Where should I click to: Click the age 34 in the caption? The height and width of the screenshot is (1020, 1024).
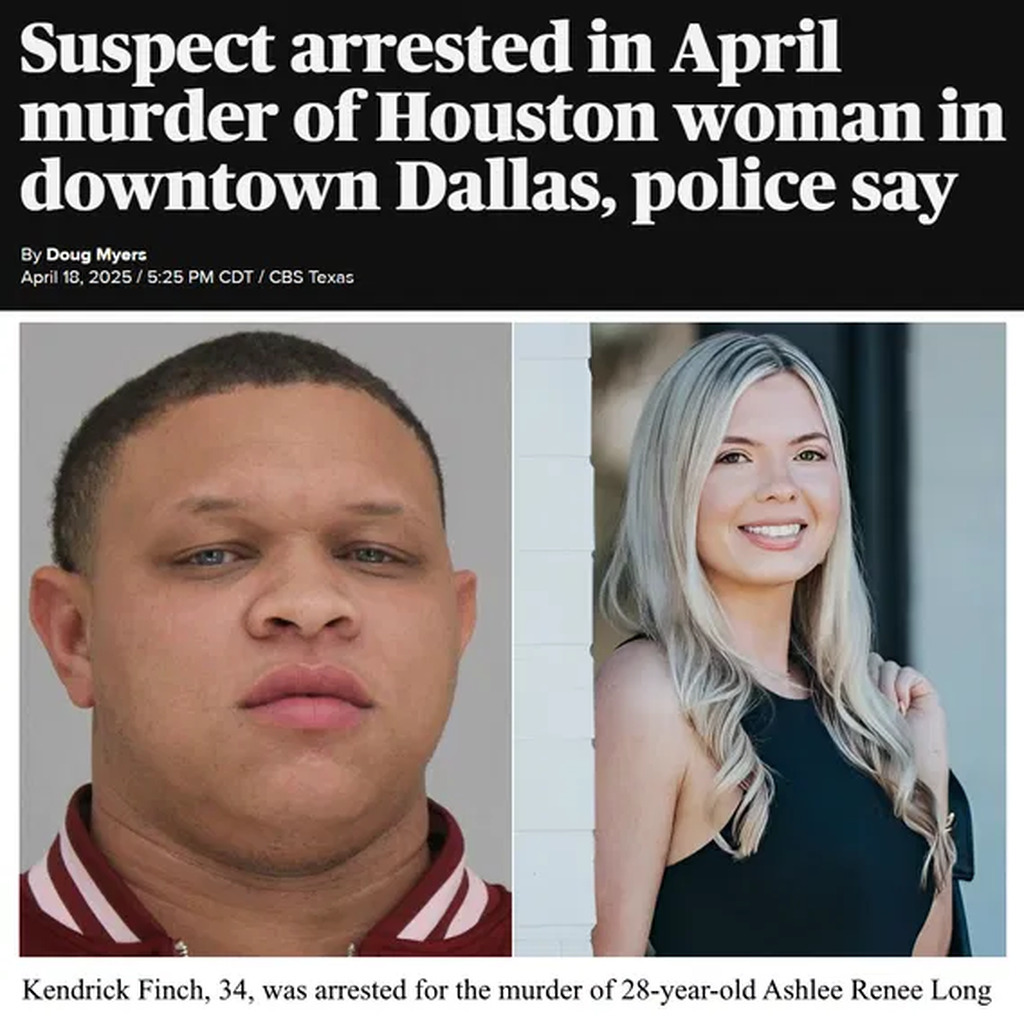tap(231, 992)
